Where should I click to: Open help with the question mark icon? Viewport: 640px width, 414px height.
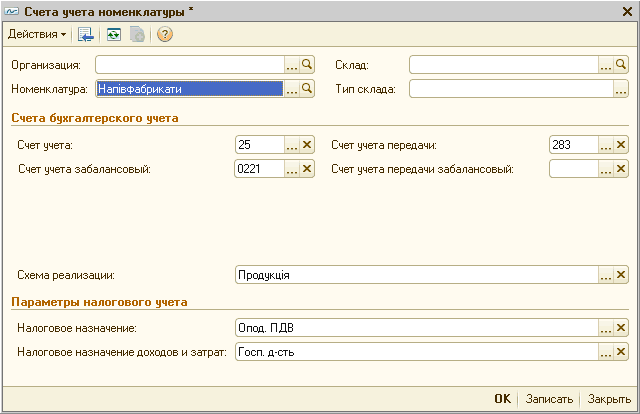(165, 34)
